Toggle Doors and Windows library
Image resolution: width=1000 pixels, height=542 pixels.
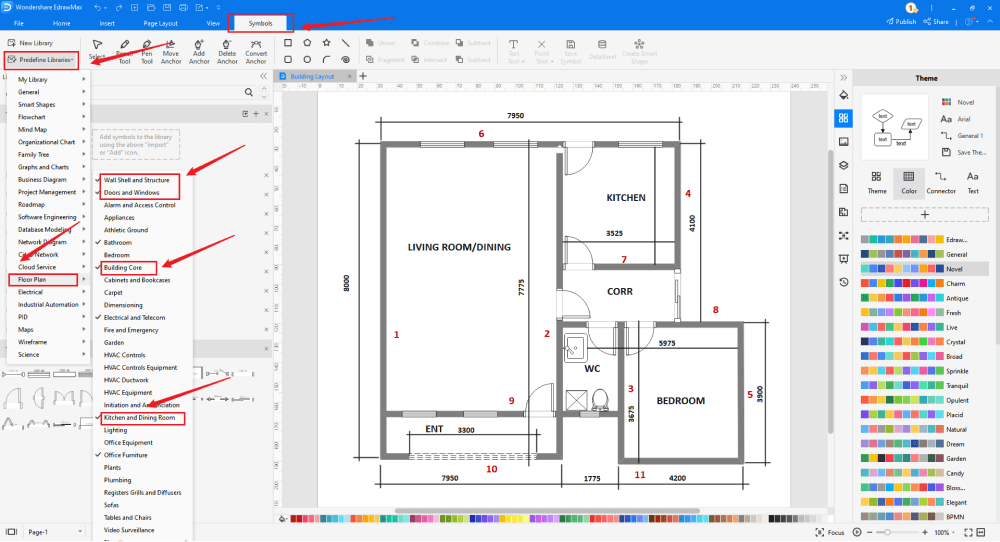(x=131, y=193)
